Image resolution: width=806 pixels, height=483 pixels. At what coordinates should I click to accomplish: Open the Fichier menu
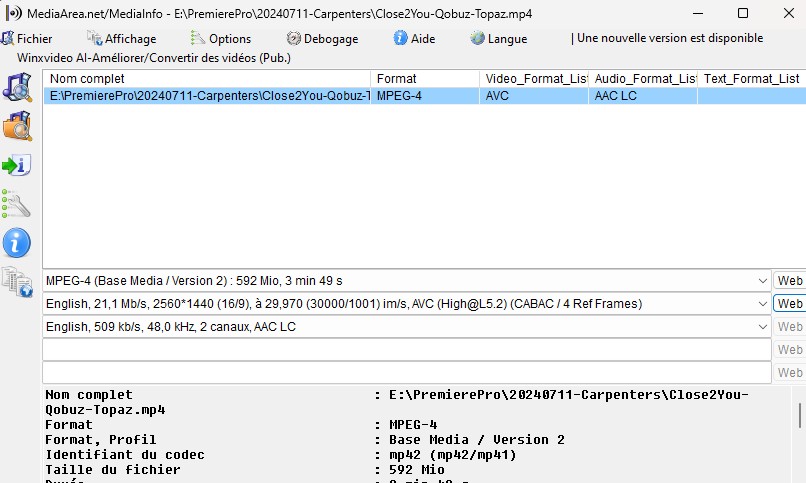tap(27, 39)
